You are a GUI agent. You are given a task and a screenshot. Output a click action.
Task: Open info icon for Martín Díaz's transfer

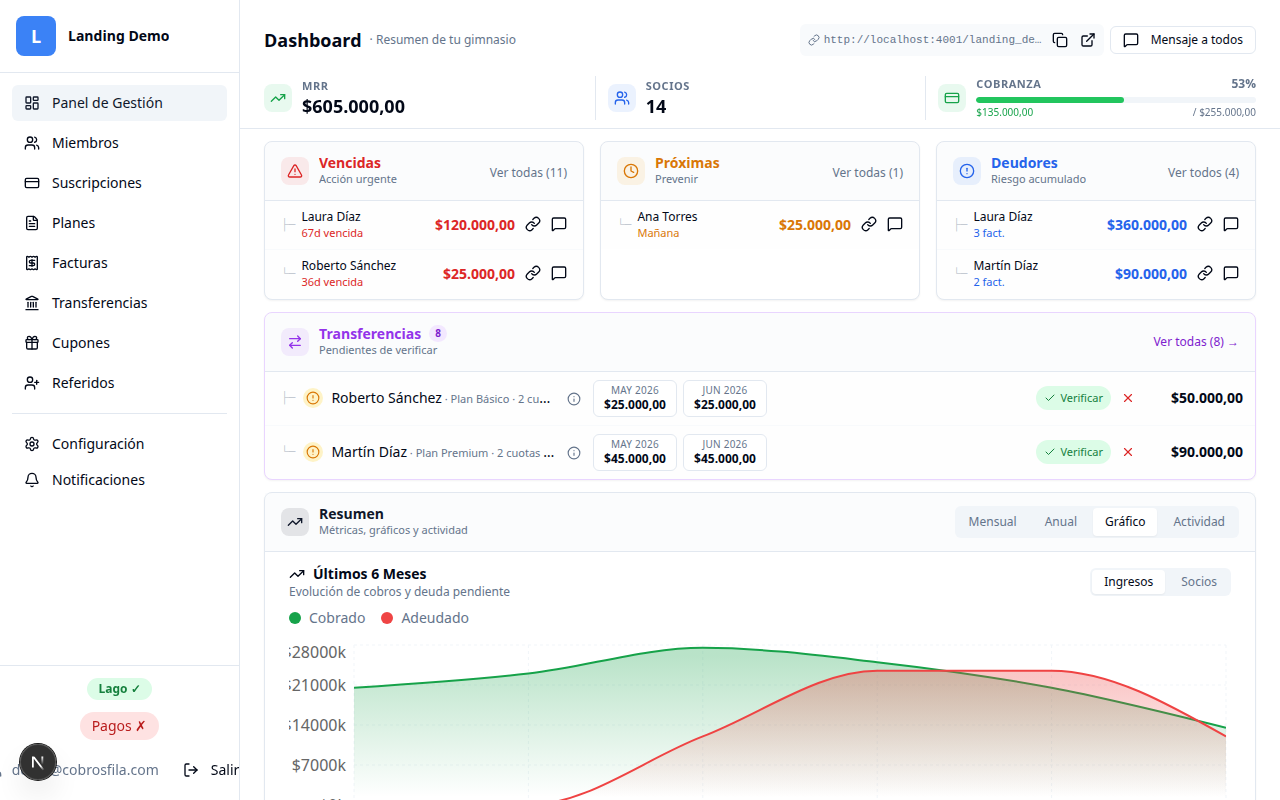(574, 453)
